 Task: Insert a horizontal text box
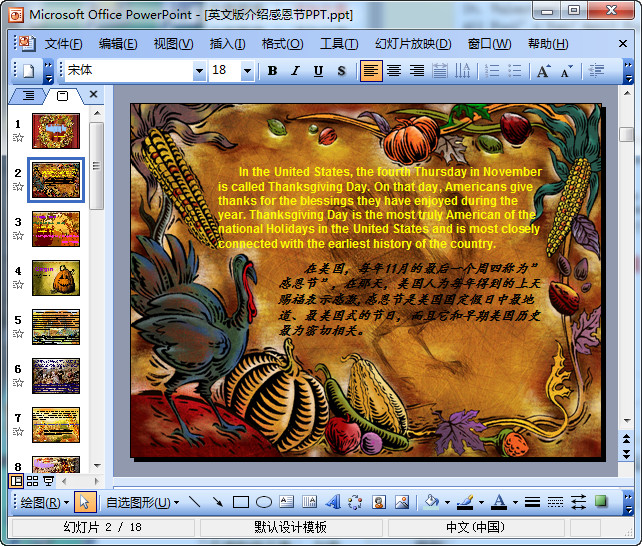pyautogui.click(x=286, y=502)
